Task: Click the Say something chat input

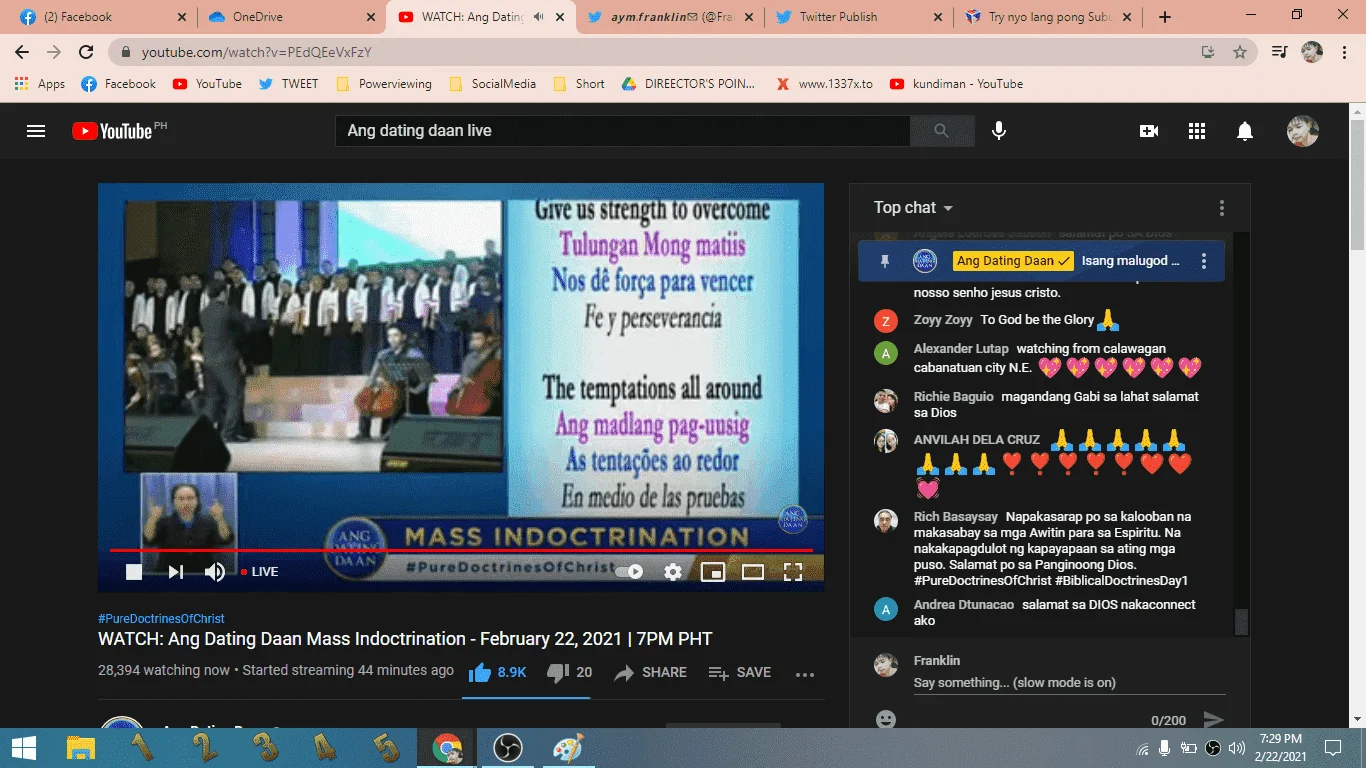Action: pos(1069,683)
